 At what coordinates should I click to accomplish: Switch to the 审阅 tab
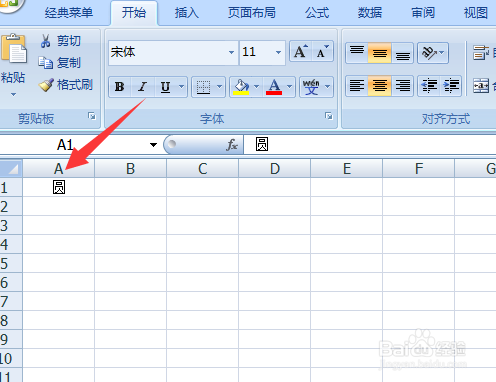tap(423, 13)
